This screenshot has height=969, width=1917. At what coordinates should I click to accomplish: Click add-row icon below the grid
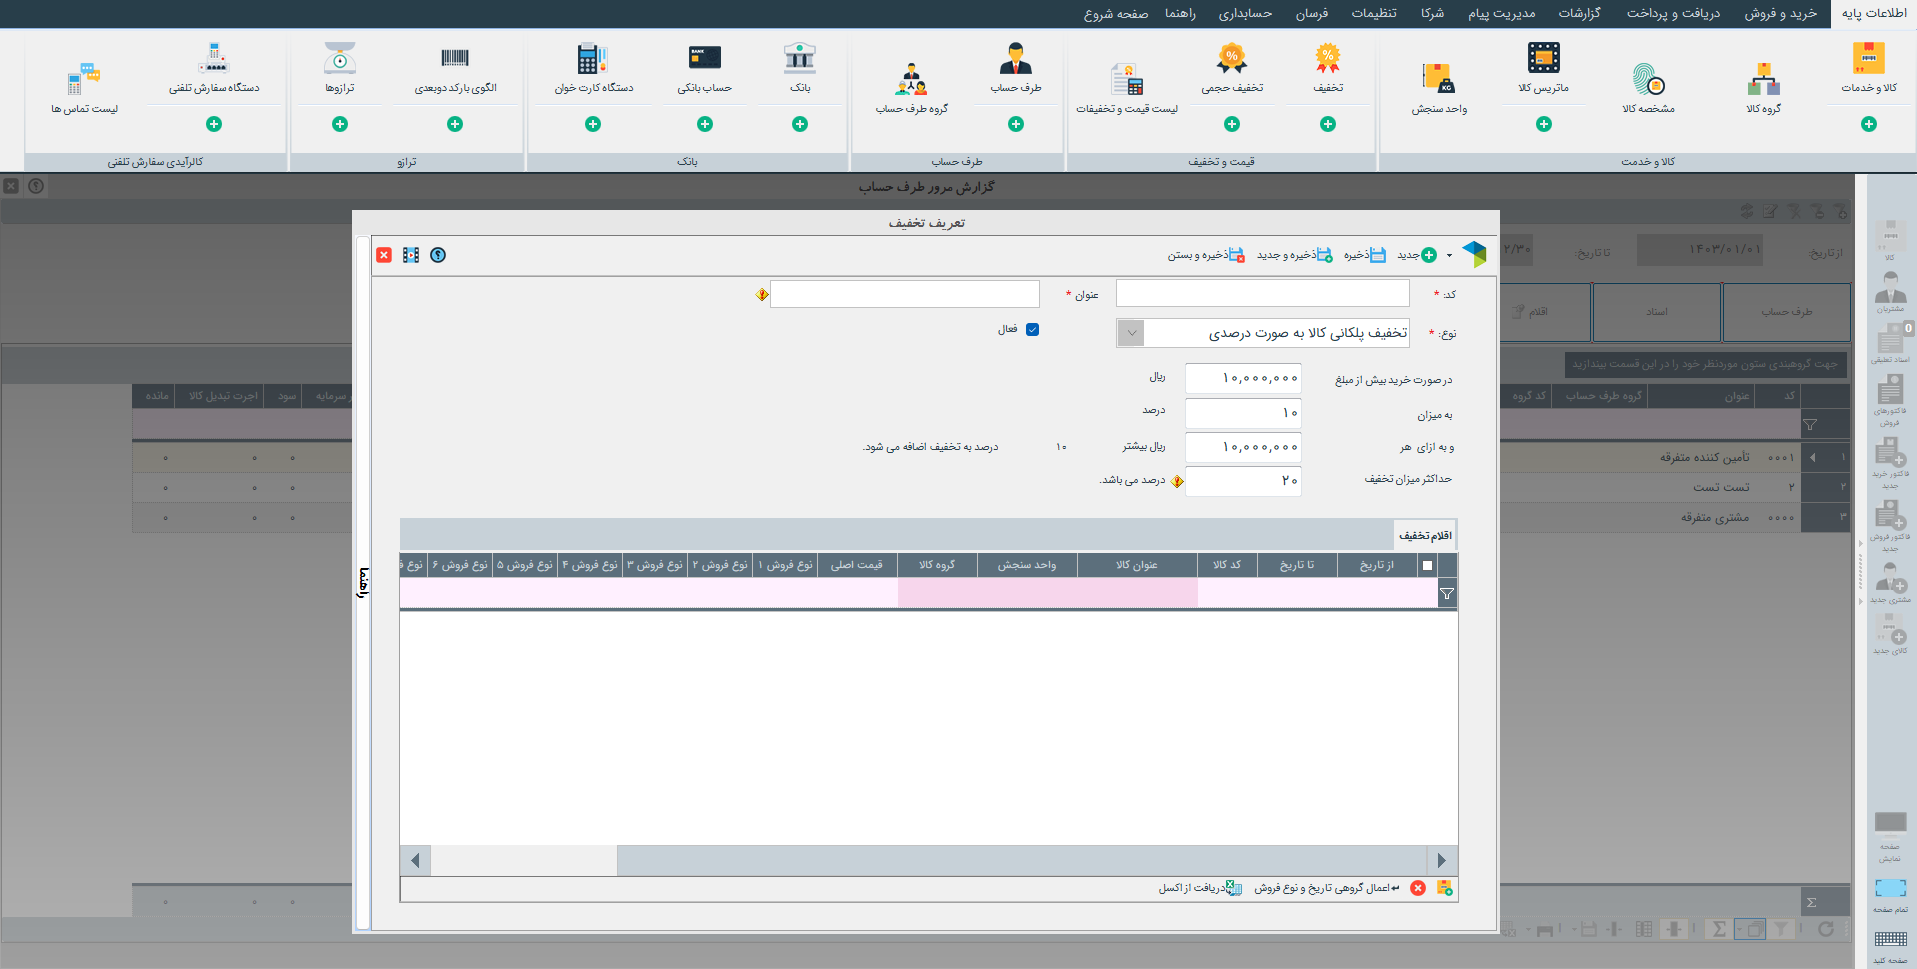click(1445, 888)
